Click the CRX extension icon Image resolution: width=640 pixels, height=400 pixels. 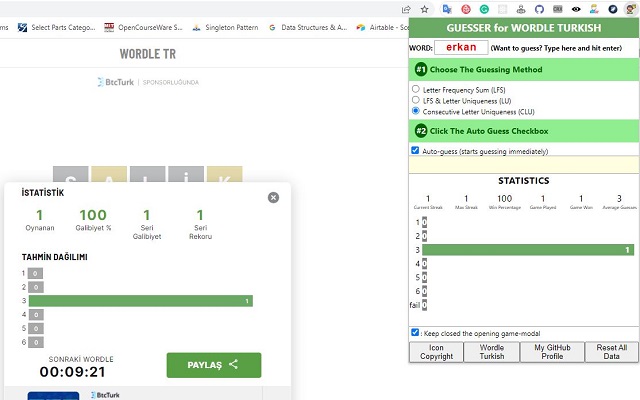pos(558,9)
